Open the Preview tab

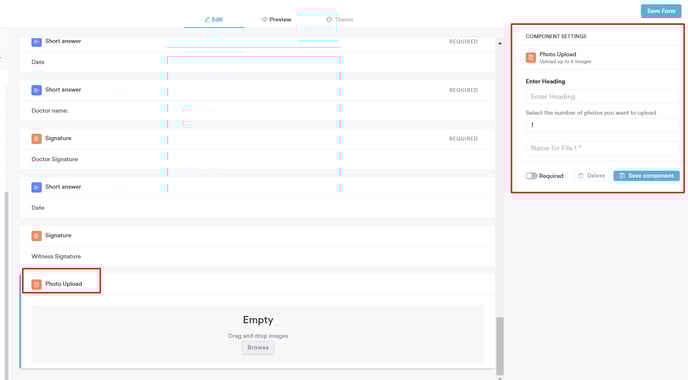276,19
